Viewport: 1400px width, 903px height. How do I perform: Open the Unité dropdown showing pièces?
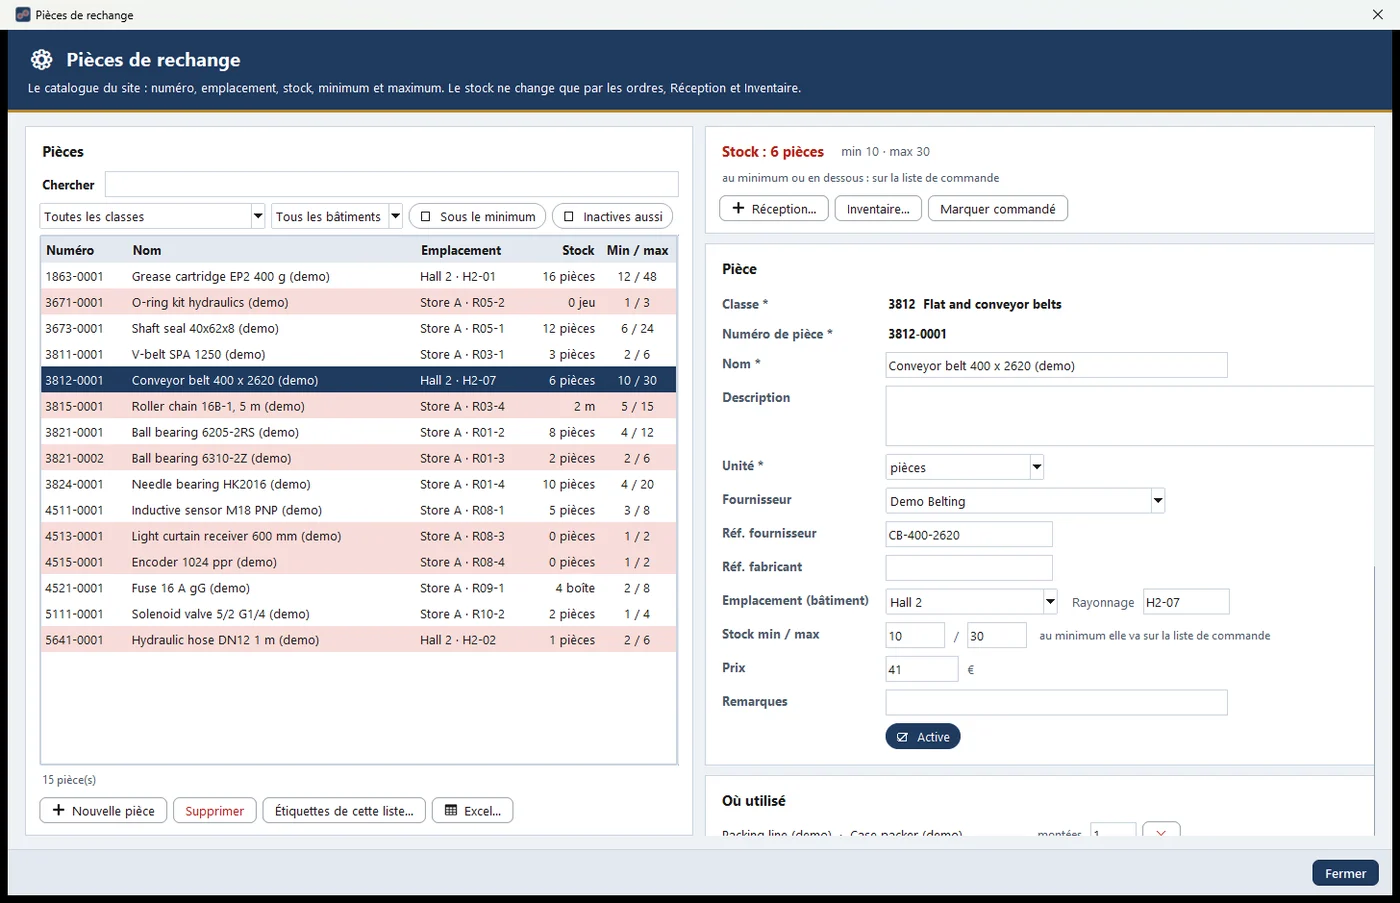pyautogui.click(x=965, y=467)
